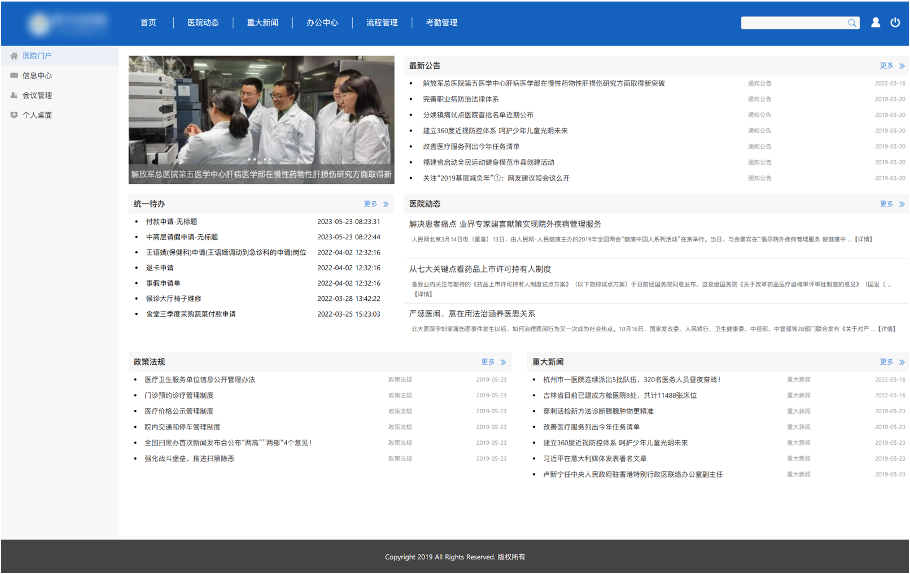Open the 重大新闻 top menu
Image resolution: width=910 pixels, height=574 pixels.
263,23
